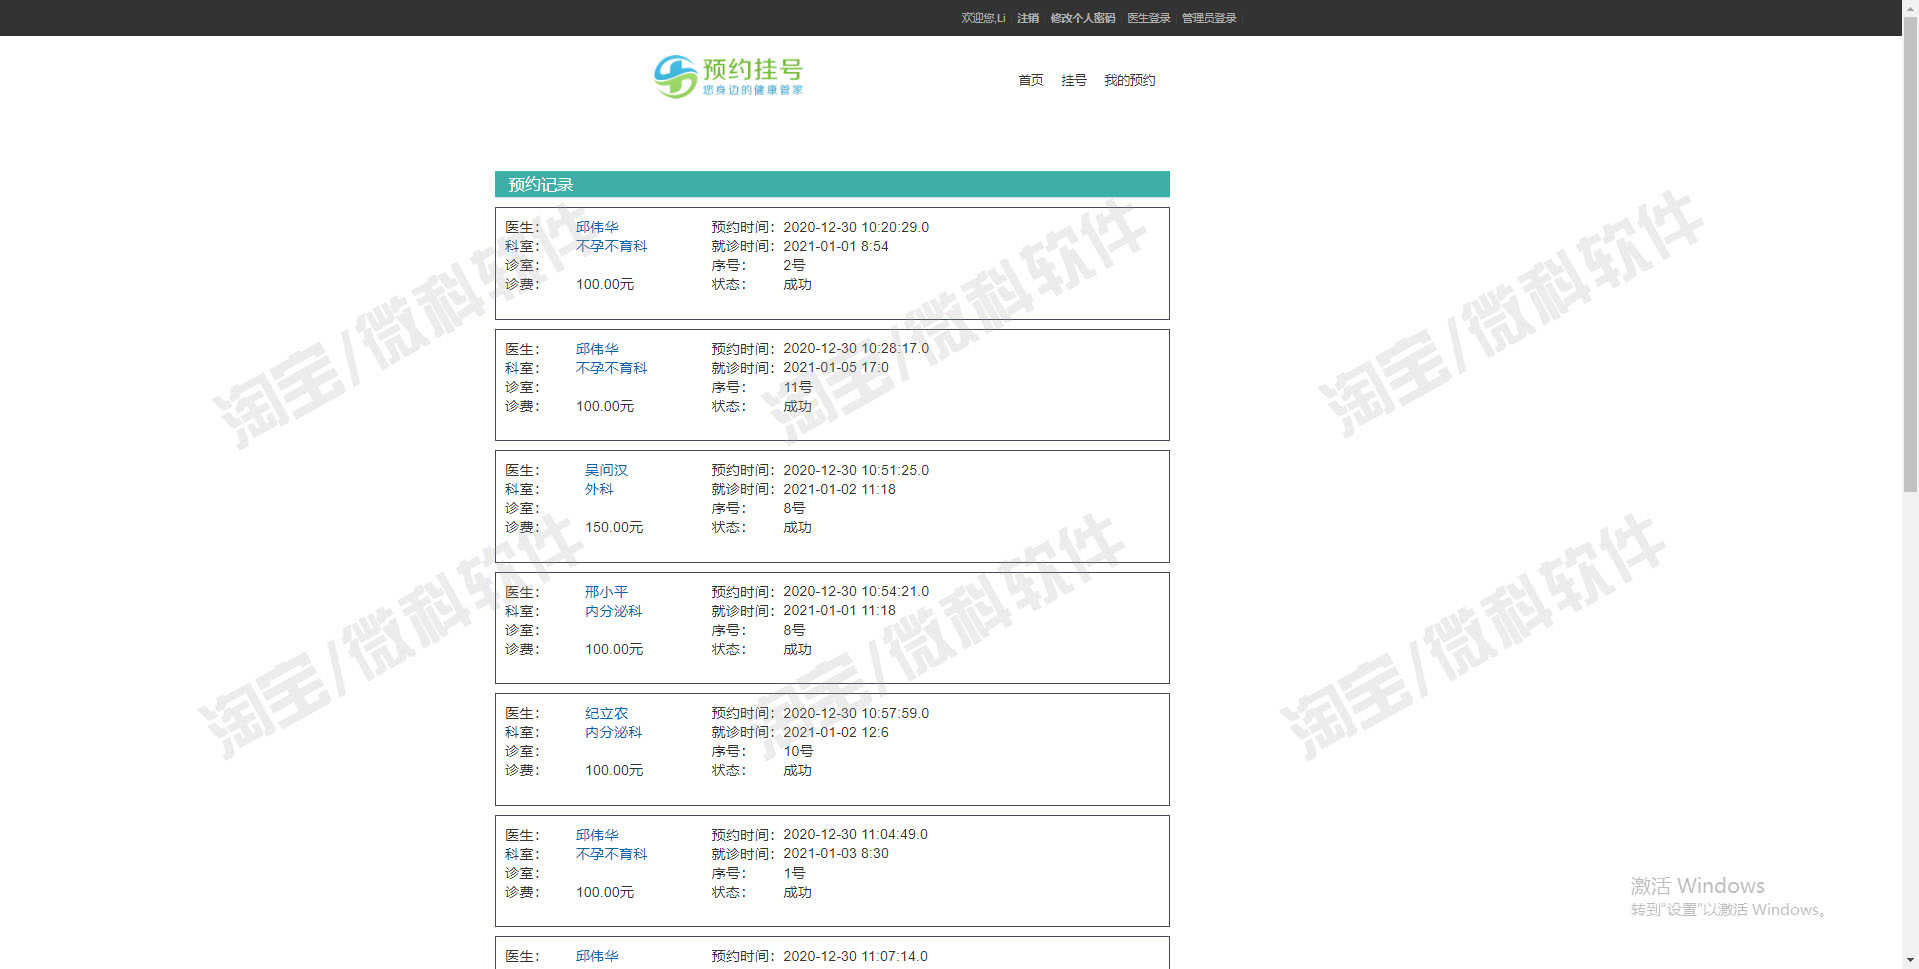Screen dimensions: 1919x969
Task: Click visit time 2021-01-05 17:0
Action: pos(836,367)
